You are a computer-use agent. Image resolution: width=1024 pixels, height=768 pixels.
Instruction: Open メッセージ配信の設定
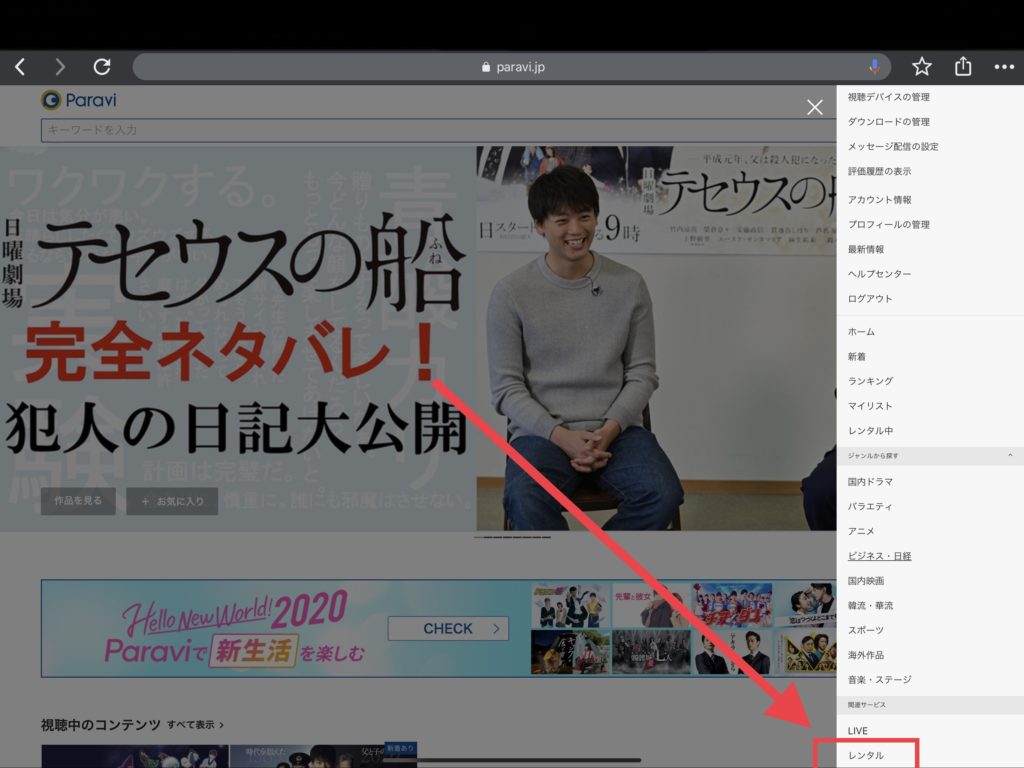(x=893, y=147)
